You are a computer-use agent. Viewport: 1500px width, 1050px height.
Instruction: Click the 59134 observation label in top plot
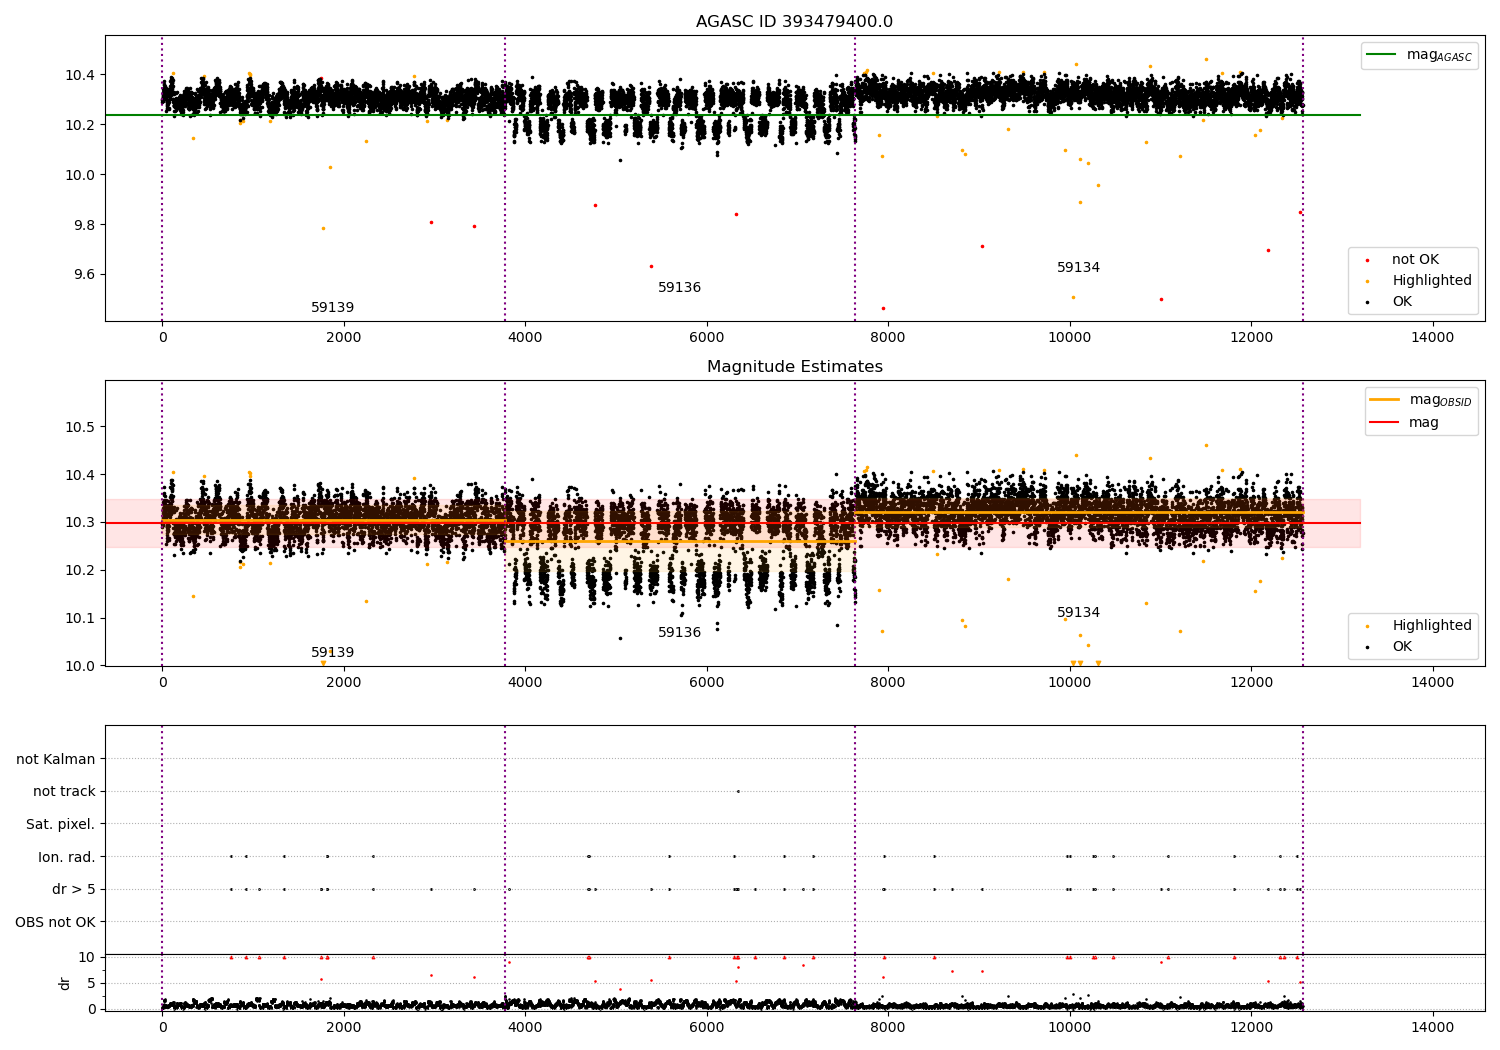[1078, 268]
